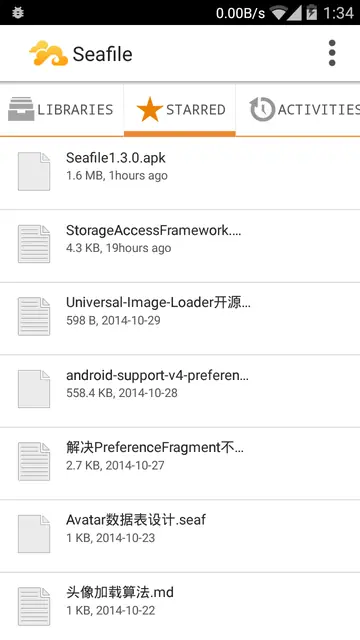Tap the Activities clock icon
Screen dimensions: 360x640
click(x=262, y=109)
